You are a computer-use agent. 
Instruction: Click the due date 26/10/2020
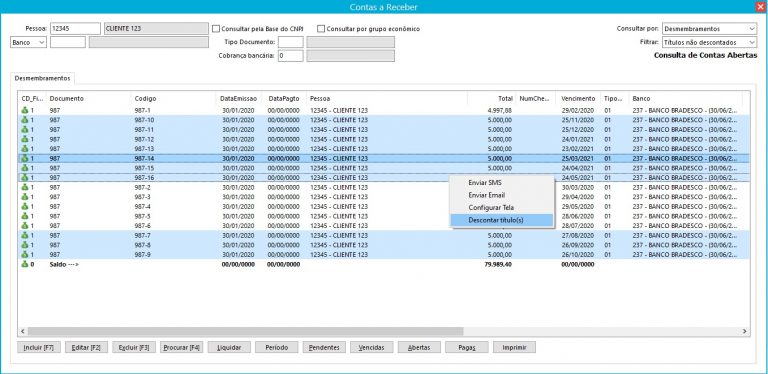[578, 255]
